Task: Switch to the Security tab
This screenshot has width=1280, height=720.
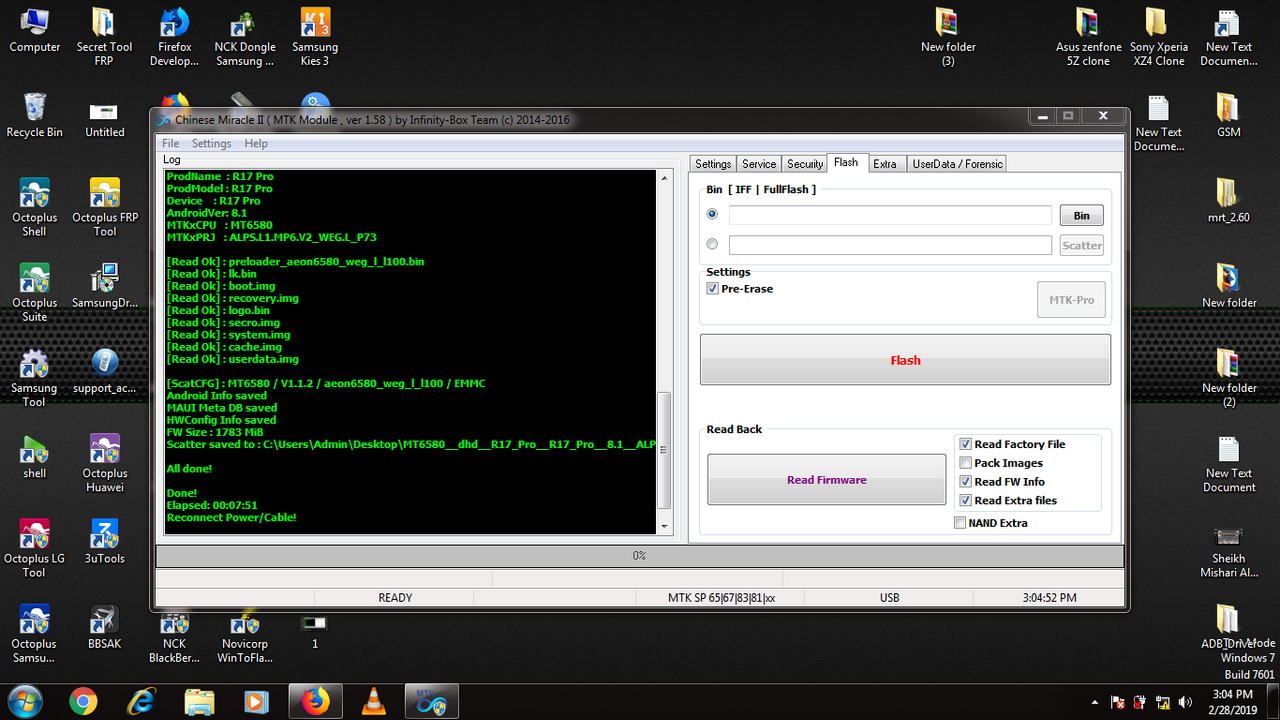Action: coord(805,164)
